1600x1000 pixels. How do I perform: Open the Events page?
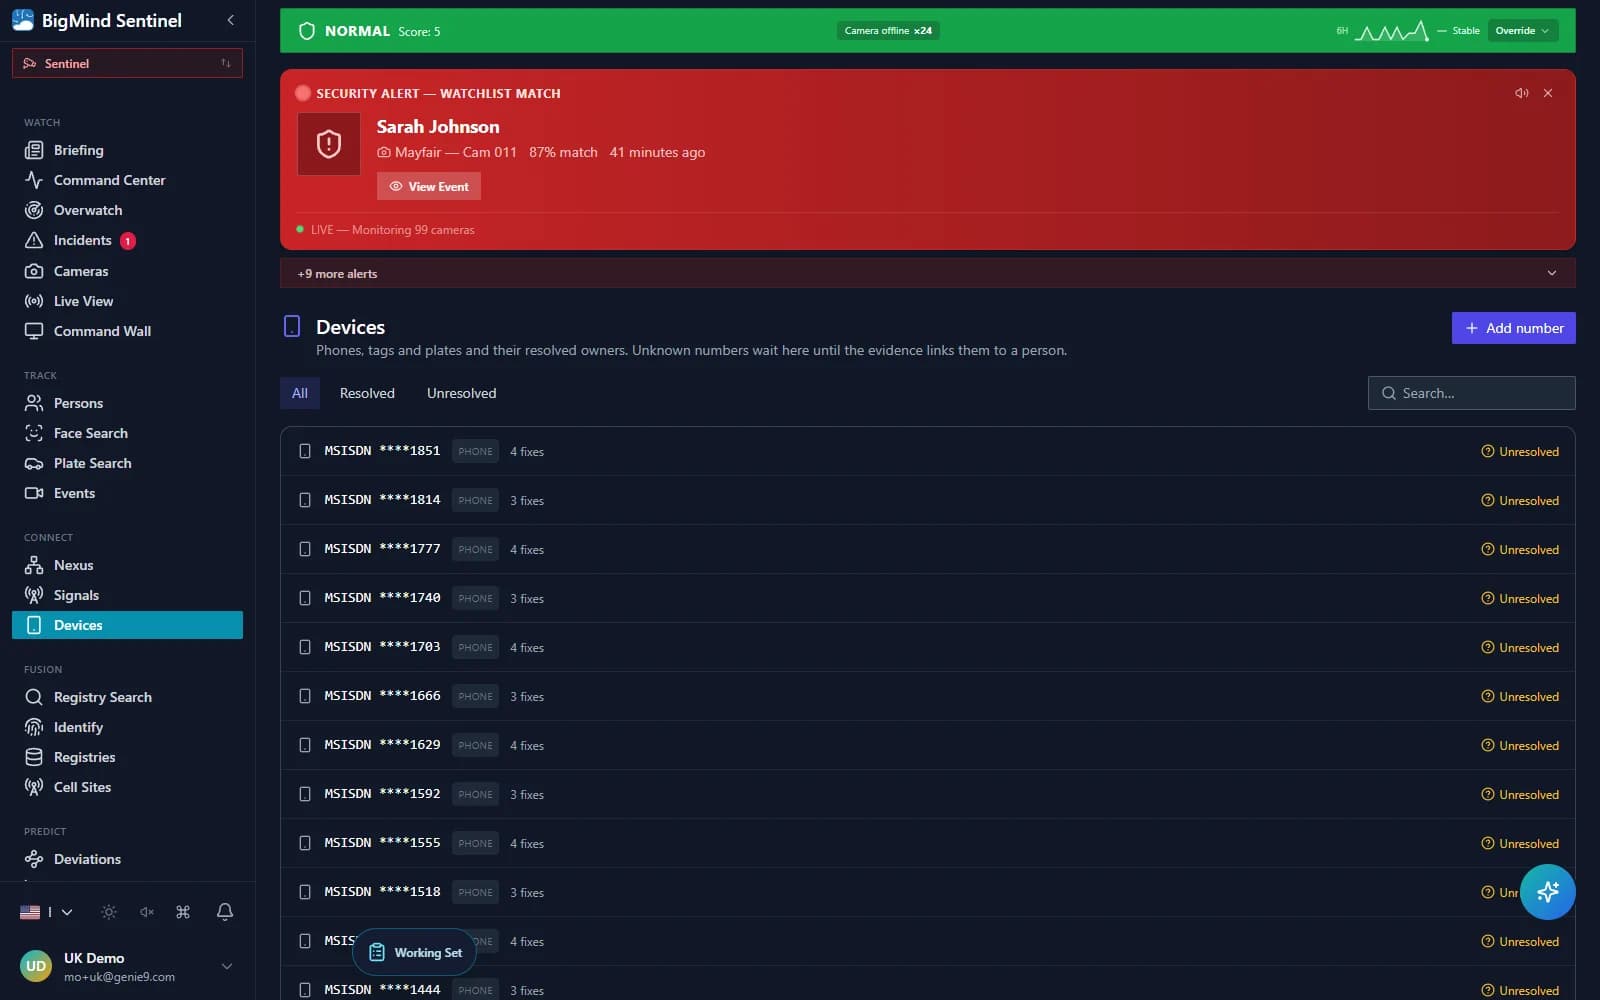click(x=127, y=493)
